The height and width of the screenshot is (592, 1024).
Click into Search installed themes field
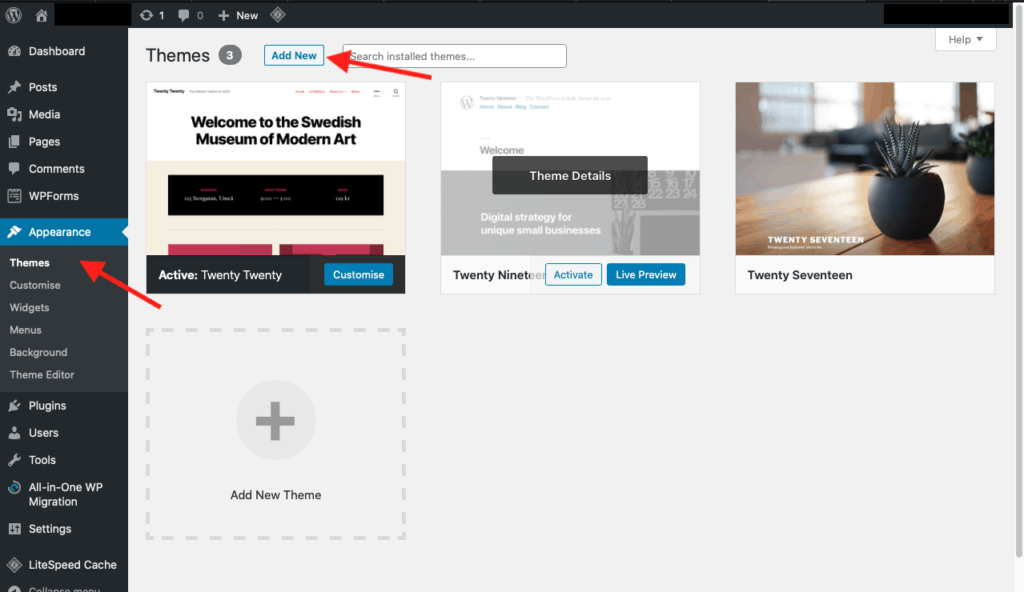455,56
